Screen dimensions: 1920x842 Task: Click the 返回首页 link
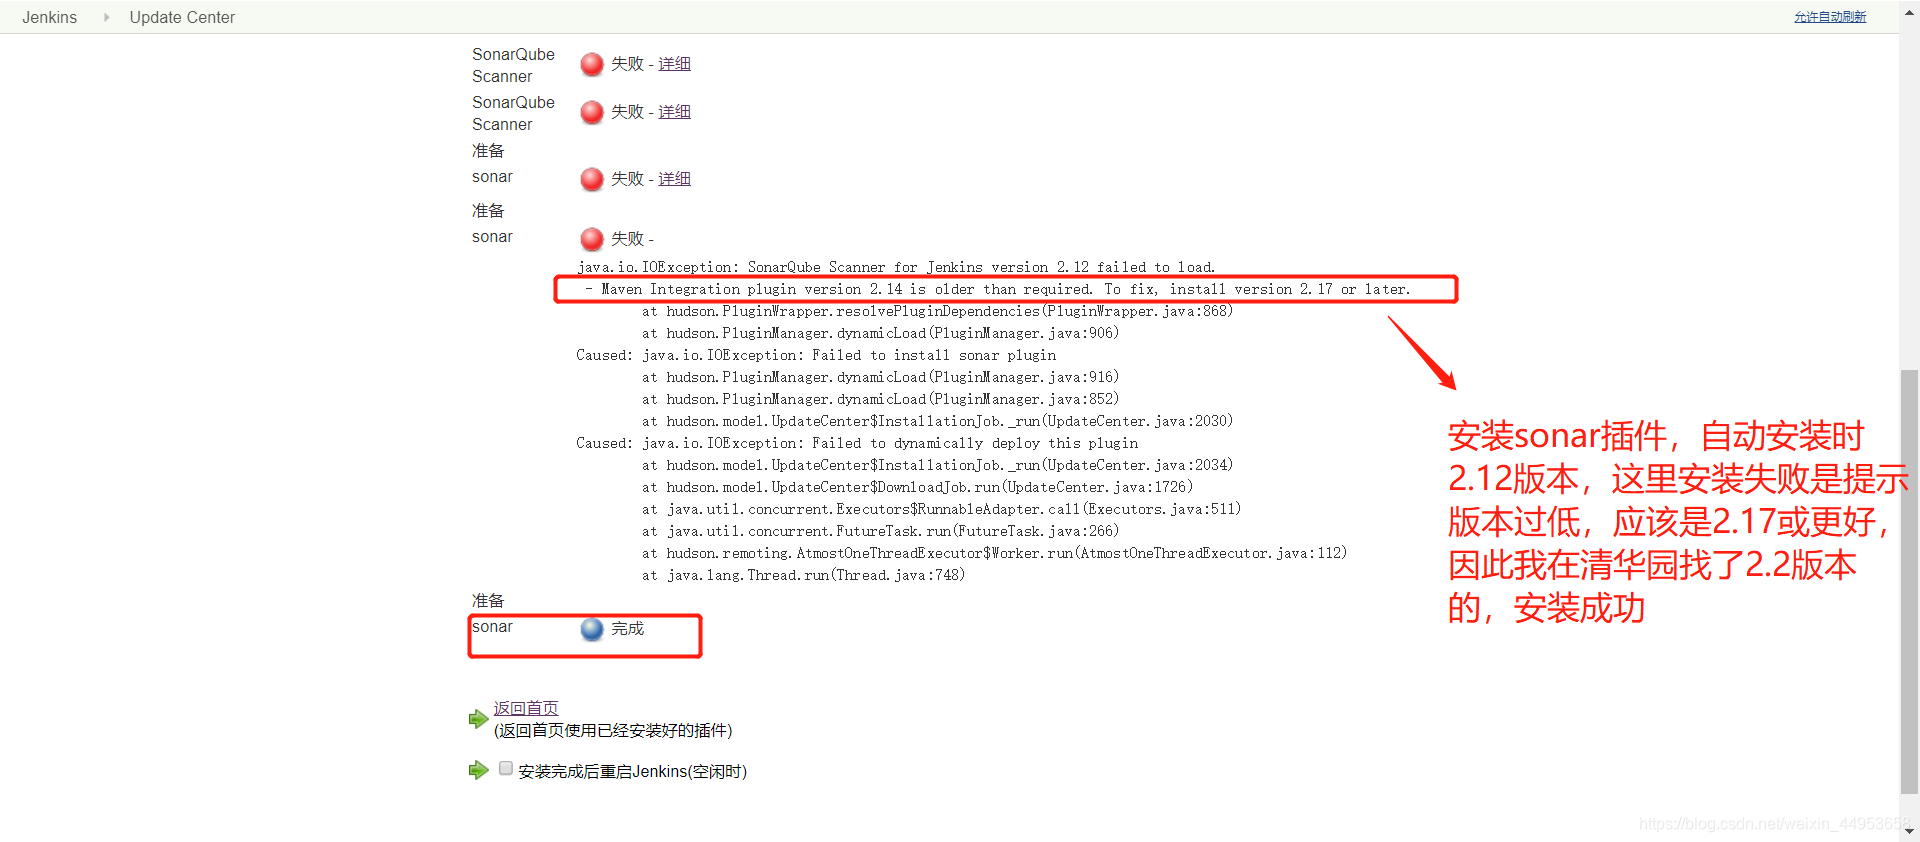click(526, 708)
